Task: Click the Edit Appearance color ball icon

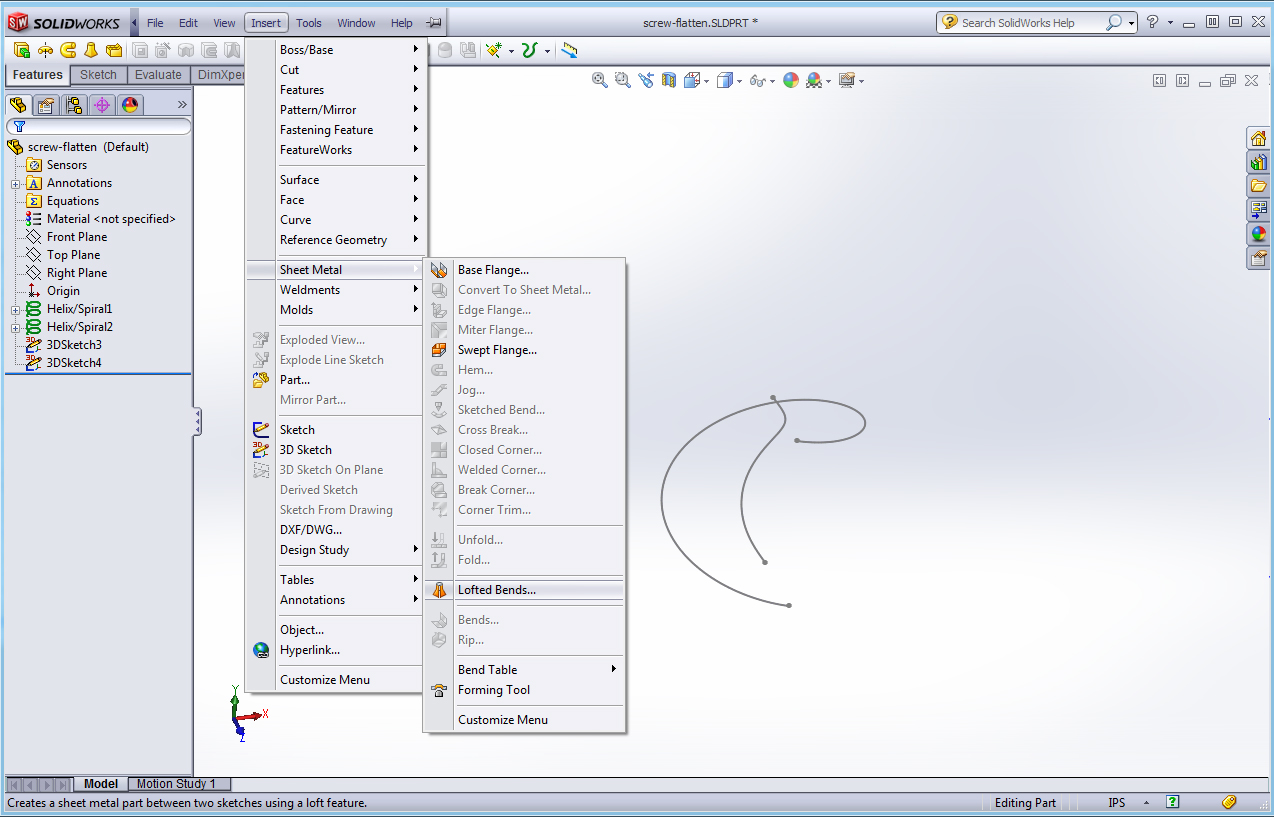Action: pyautogui.click(x=791, y=80)
